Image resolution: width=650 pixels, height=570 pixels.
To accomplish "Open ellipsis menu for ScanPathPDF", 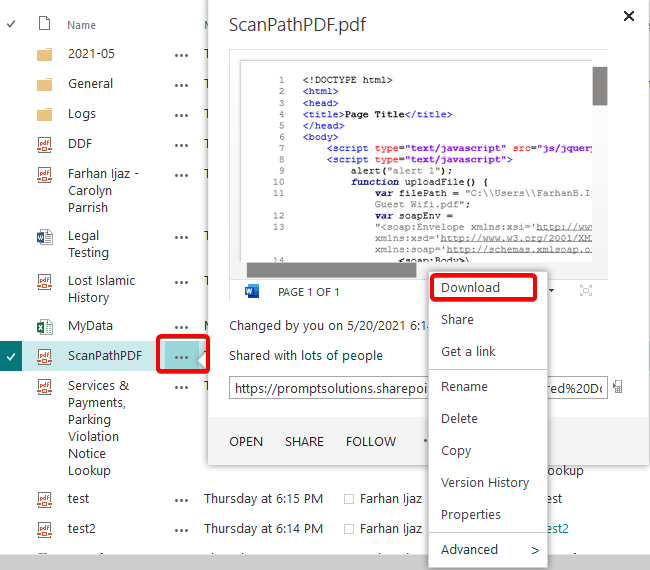I will point(182,357).
